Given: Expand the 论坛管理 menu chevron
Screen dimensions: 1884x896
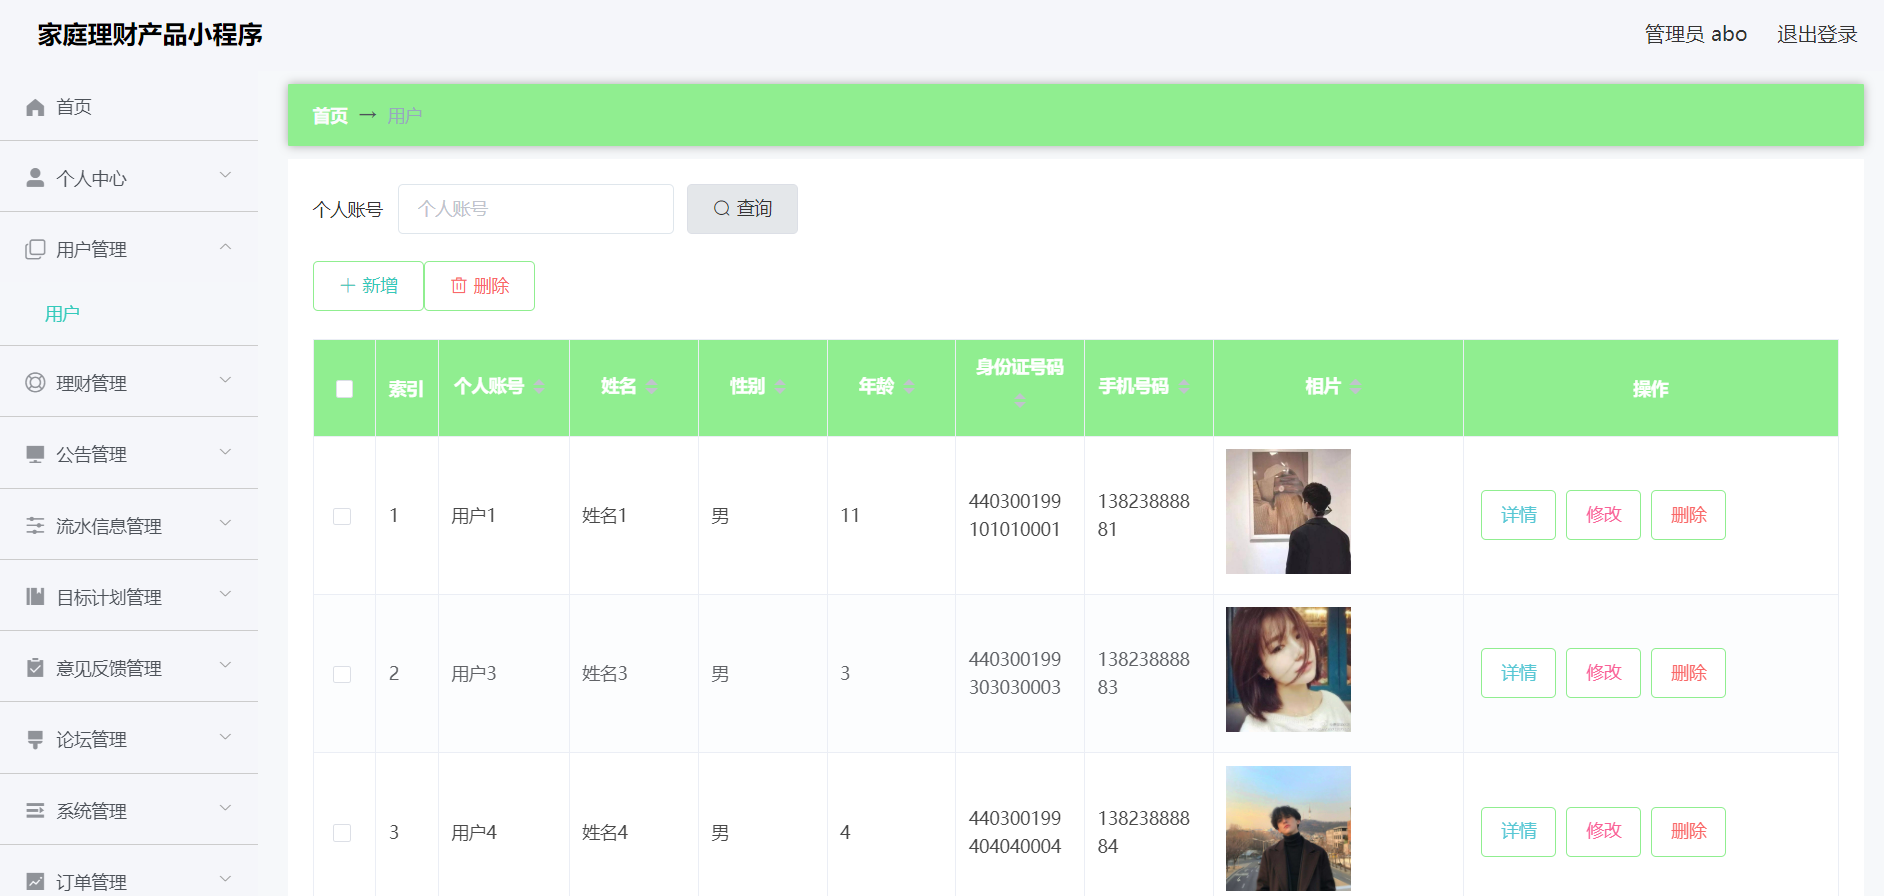Looking at the screenshot, I should tap(225, 737).
